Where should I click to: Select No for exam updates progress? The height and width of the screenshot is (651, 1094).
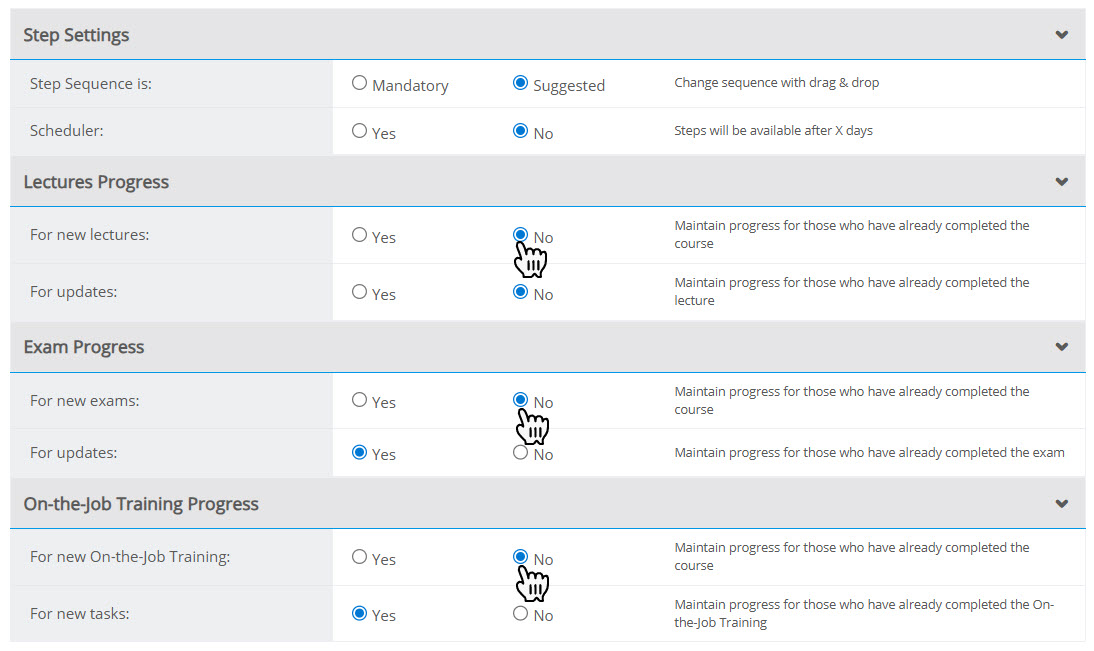[519, 452]
